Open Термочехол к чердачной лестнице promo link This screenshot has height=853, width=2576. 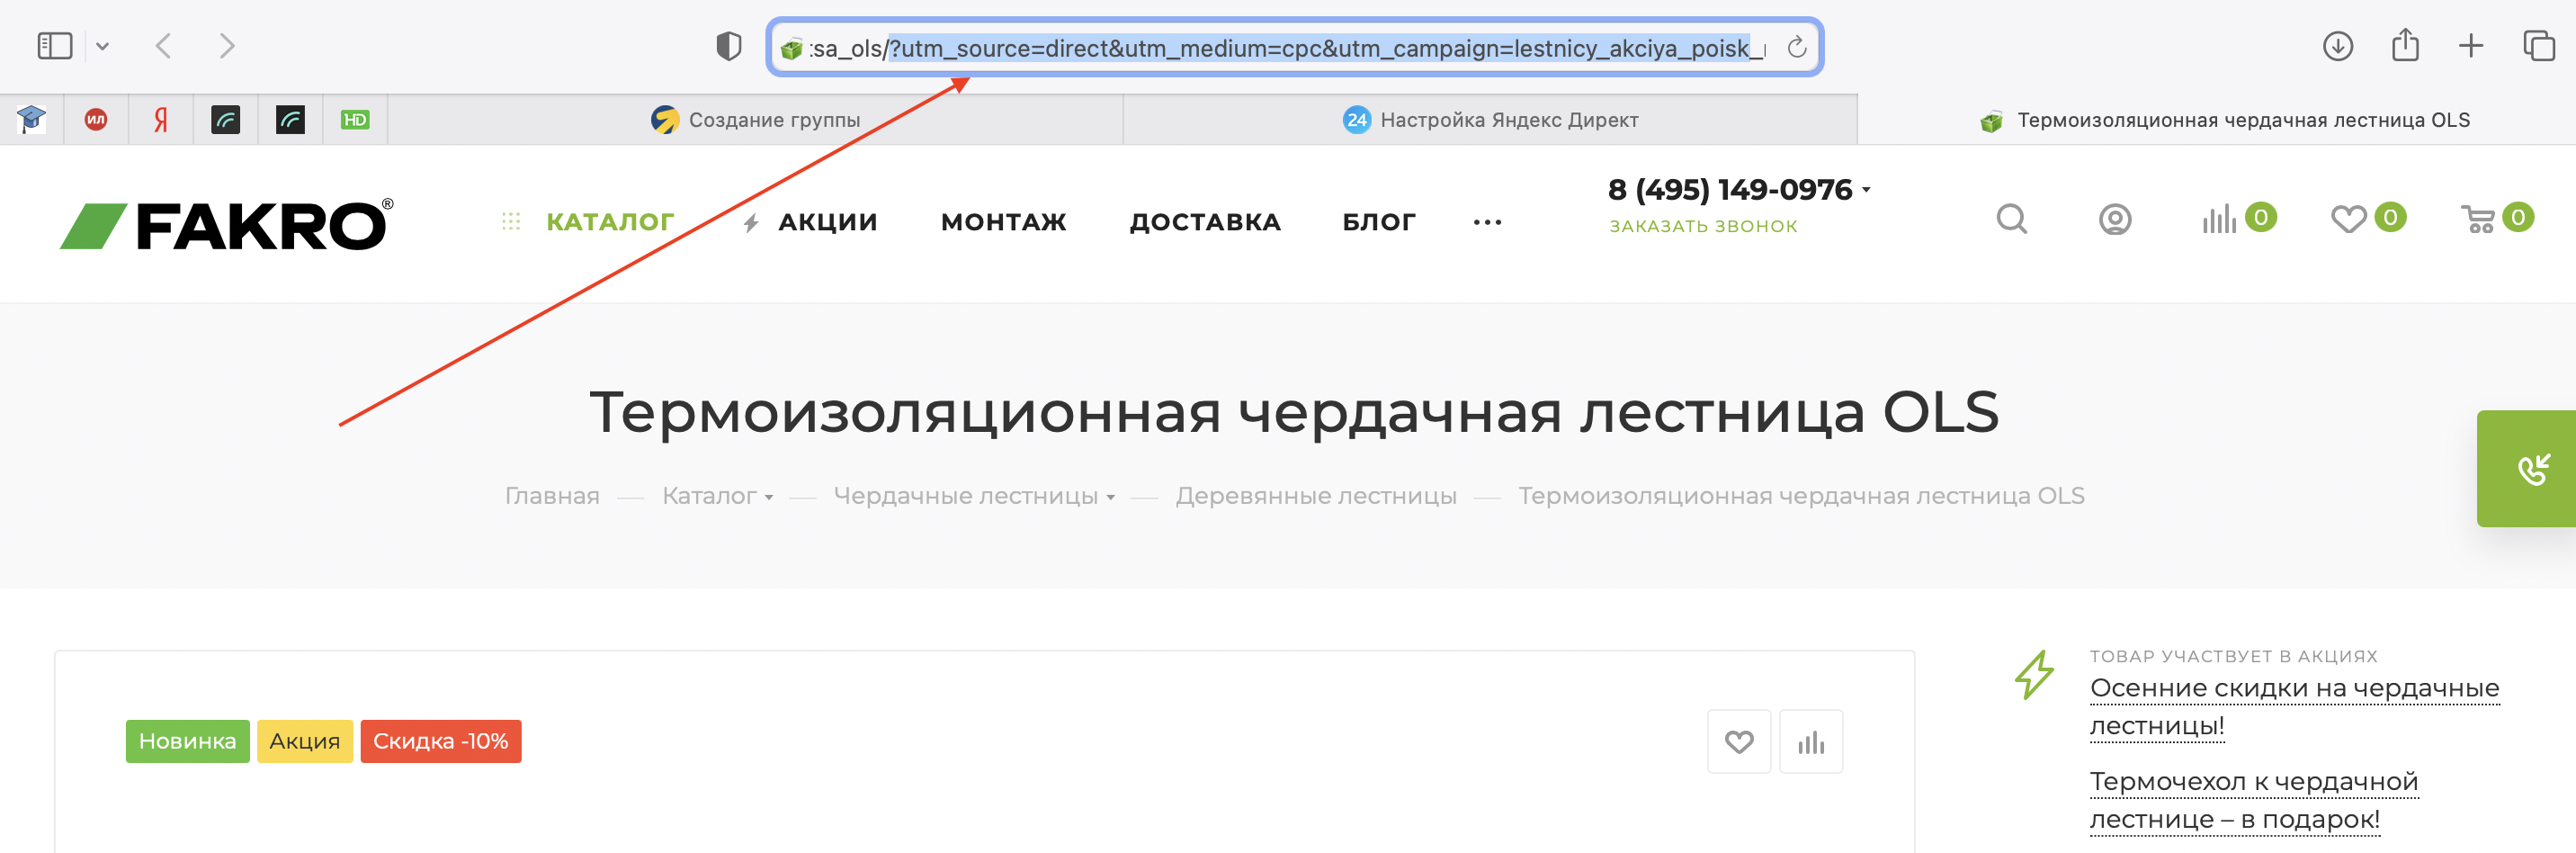point(2254,800)
